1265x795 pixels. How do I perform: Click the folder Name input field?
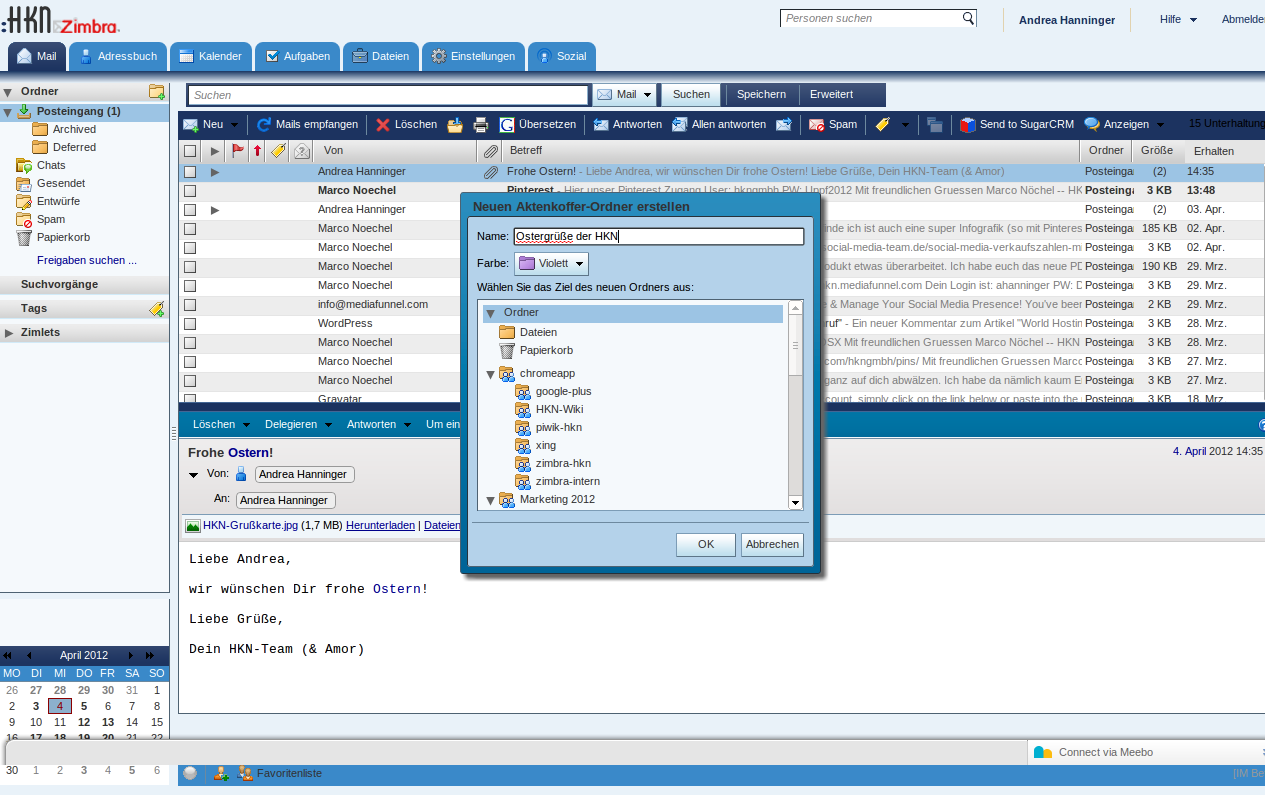tap(658, 237)
